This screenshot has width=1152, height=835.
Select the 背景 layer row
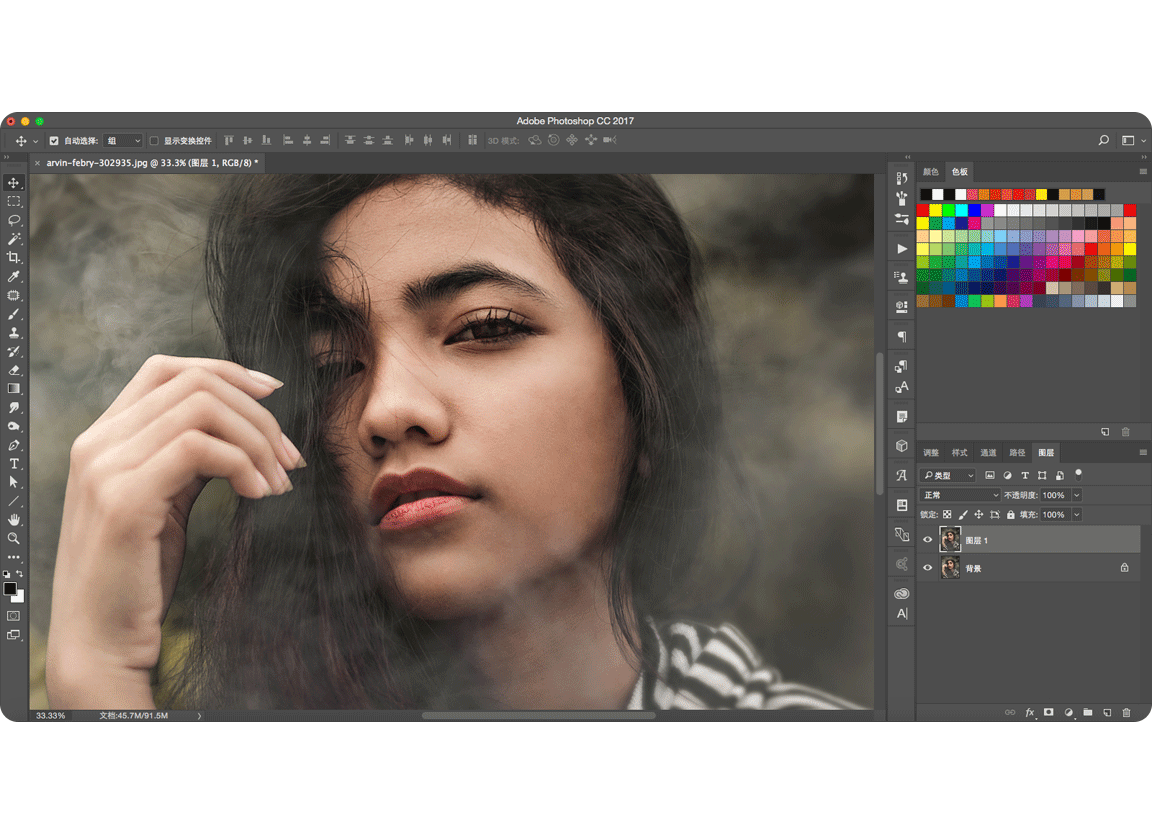pos(1029,568)
